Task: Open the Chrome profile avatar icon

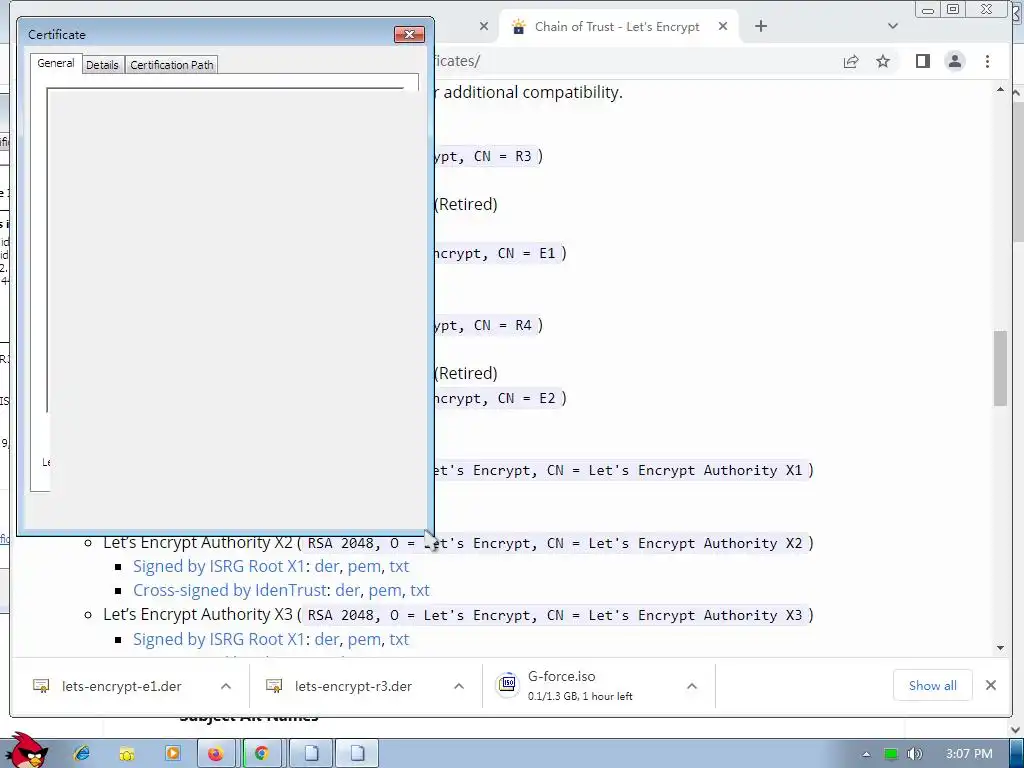Action: pos(955,61)
